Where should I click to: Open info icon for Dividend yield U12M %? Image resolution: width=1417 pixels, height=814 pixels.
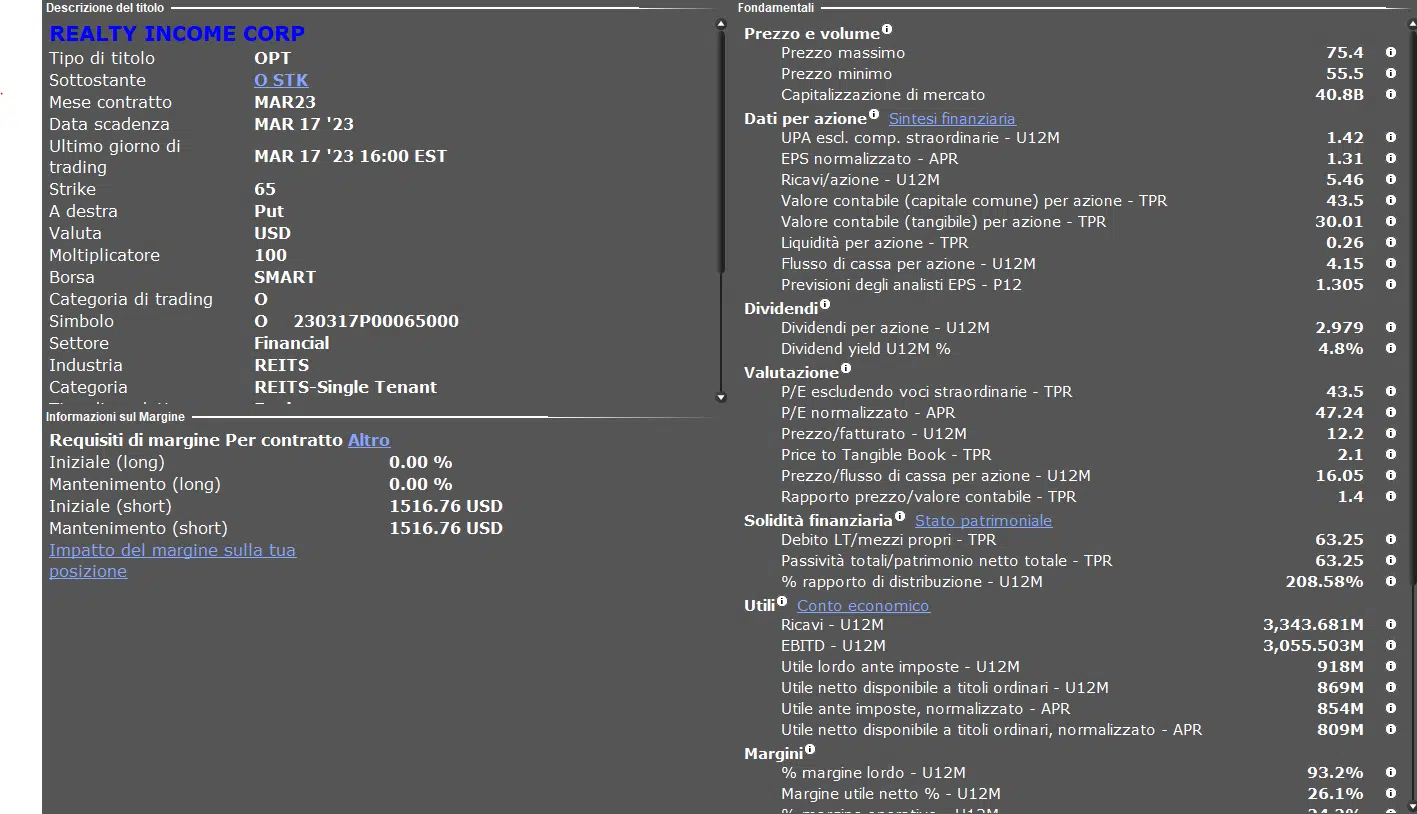click(1390, 349)
